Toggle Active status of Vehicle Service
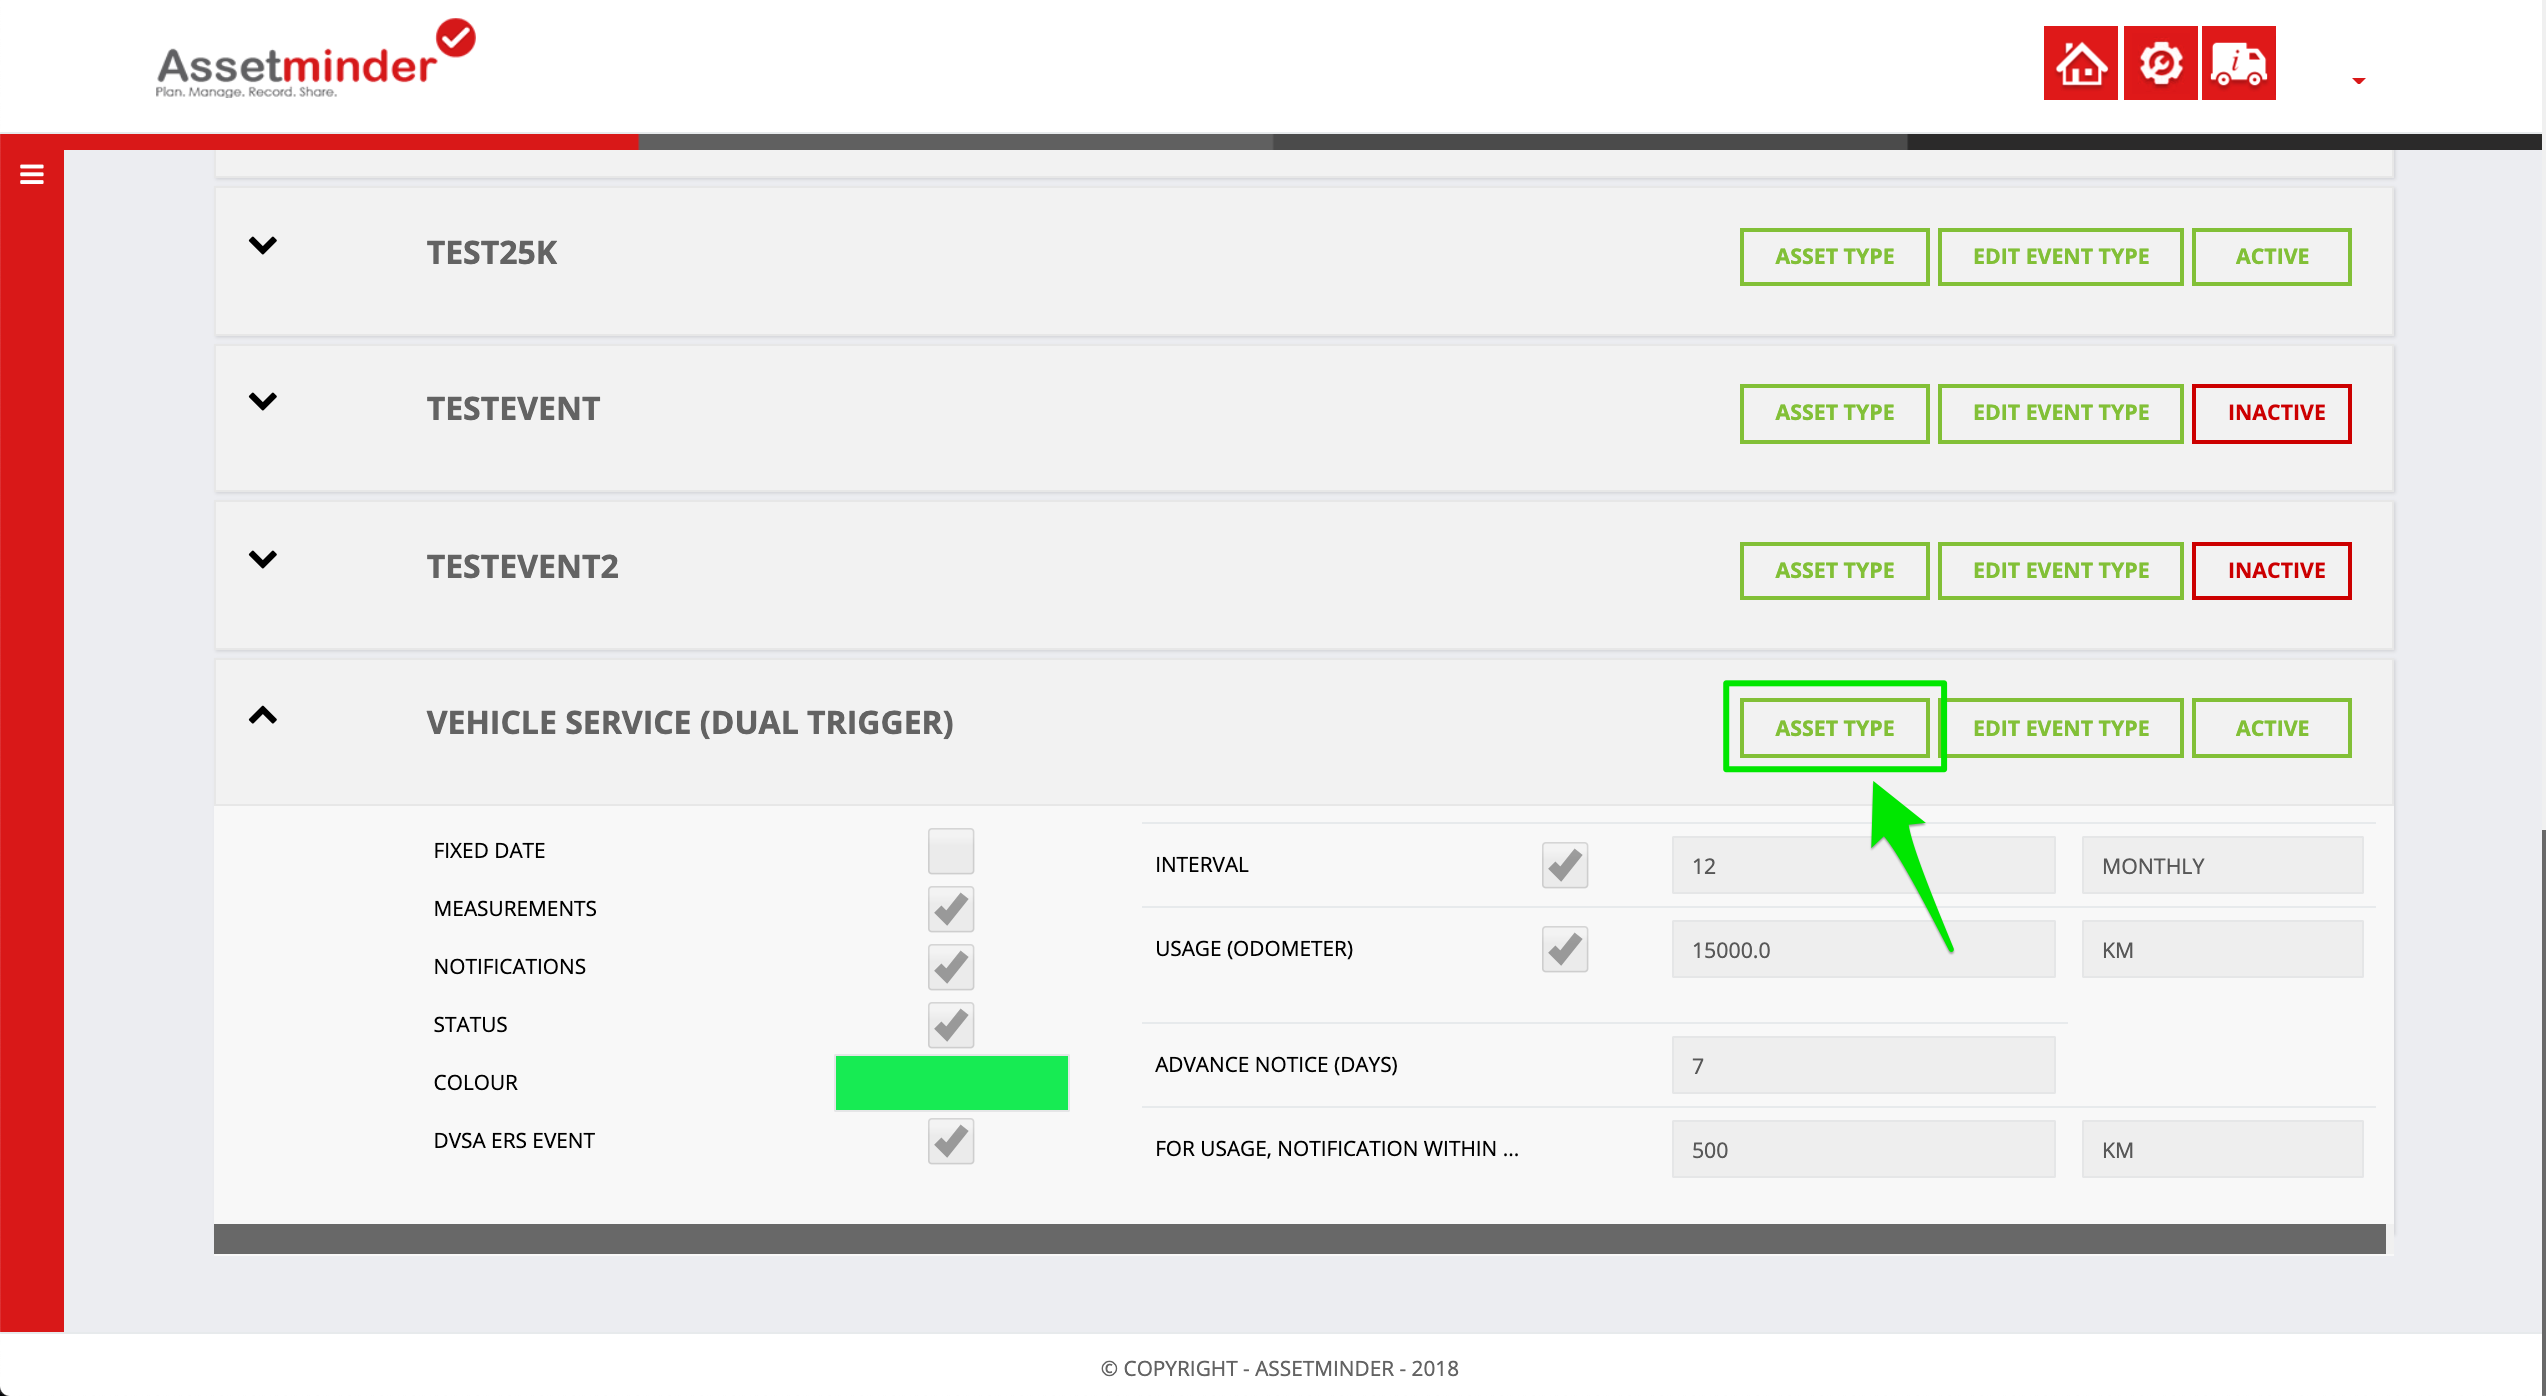Image resolution: width=2546 pixels, height=1396 pixels. tap(2271, 728)
